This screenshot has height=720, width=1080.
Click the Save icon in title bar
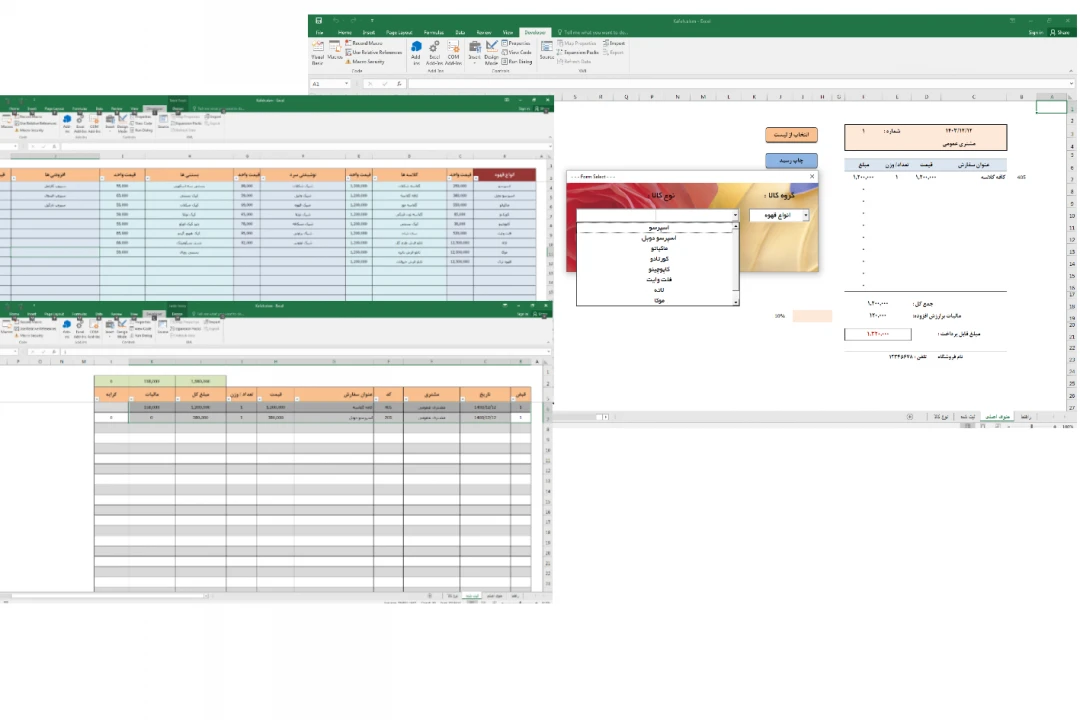coord(319,20)
